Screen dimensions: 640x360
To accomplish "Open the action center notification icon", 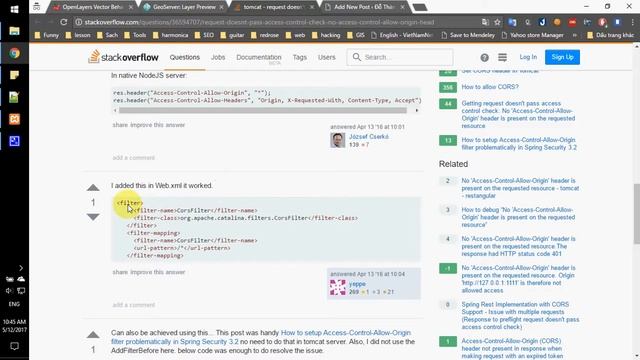I will pyautogui.click(x=14, y=346).
